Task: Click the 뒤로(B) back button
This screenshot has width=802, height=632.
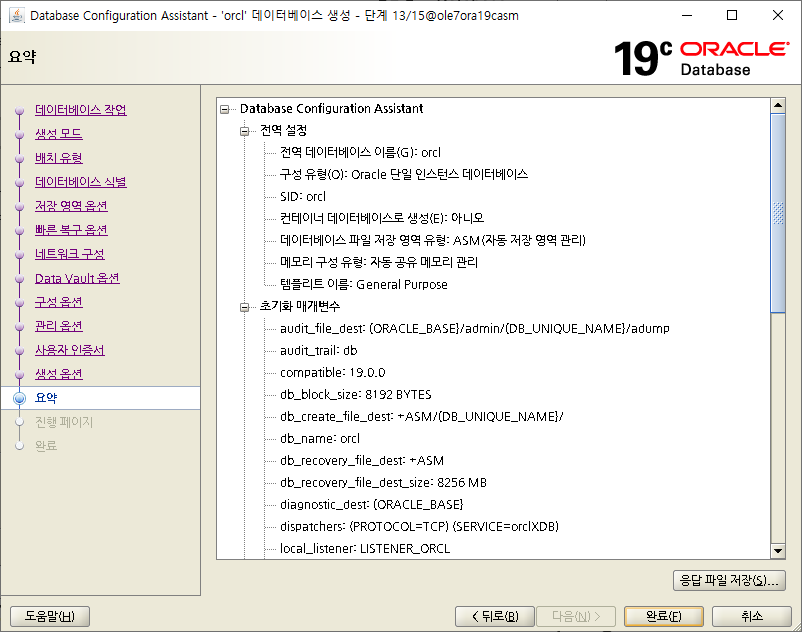Action: coord(495,616)
